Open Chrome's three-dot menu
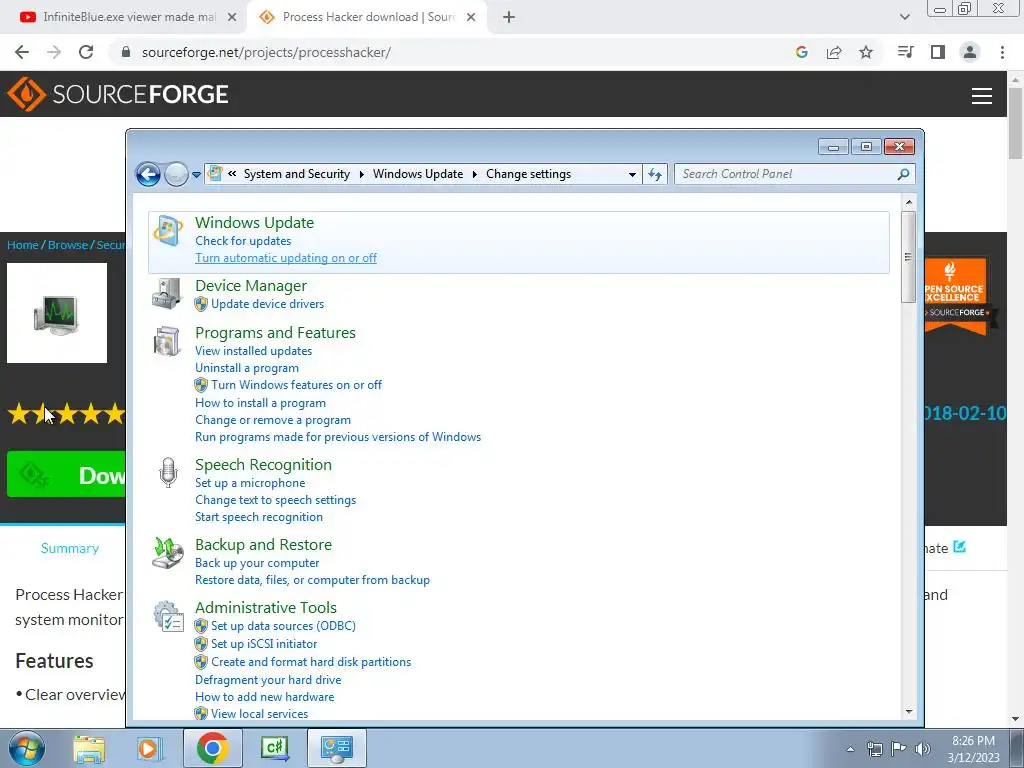The height and width of the screenshot is (768, 1024). click(1002, 52)
